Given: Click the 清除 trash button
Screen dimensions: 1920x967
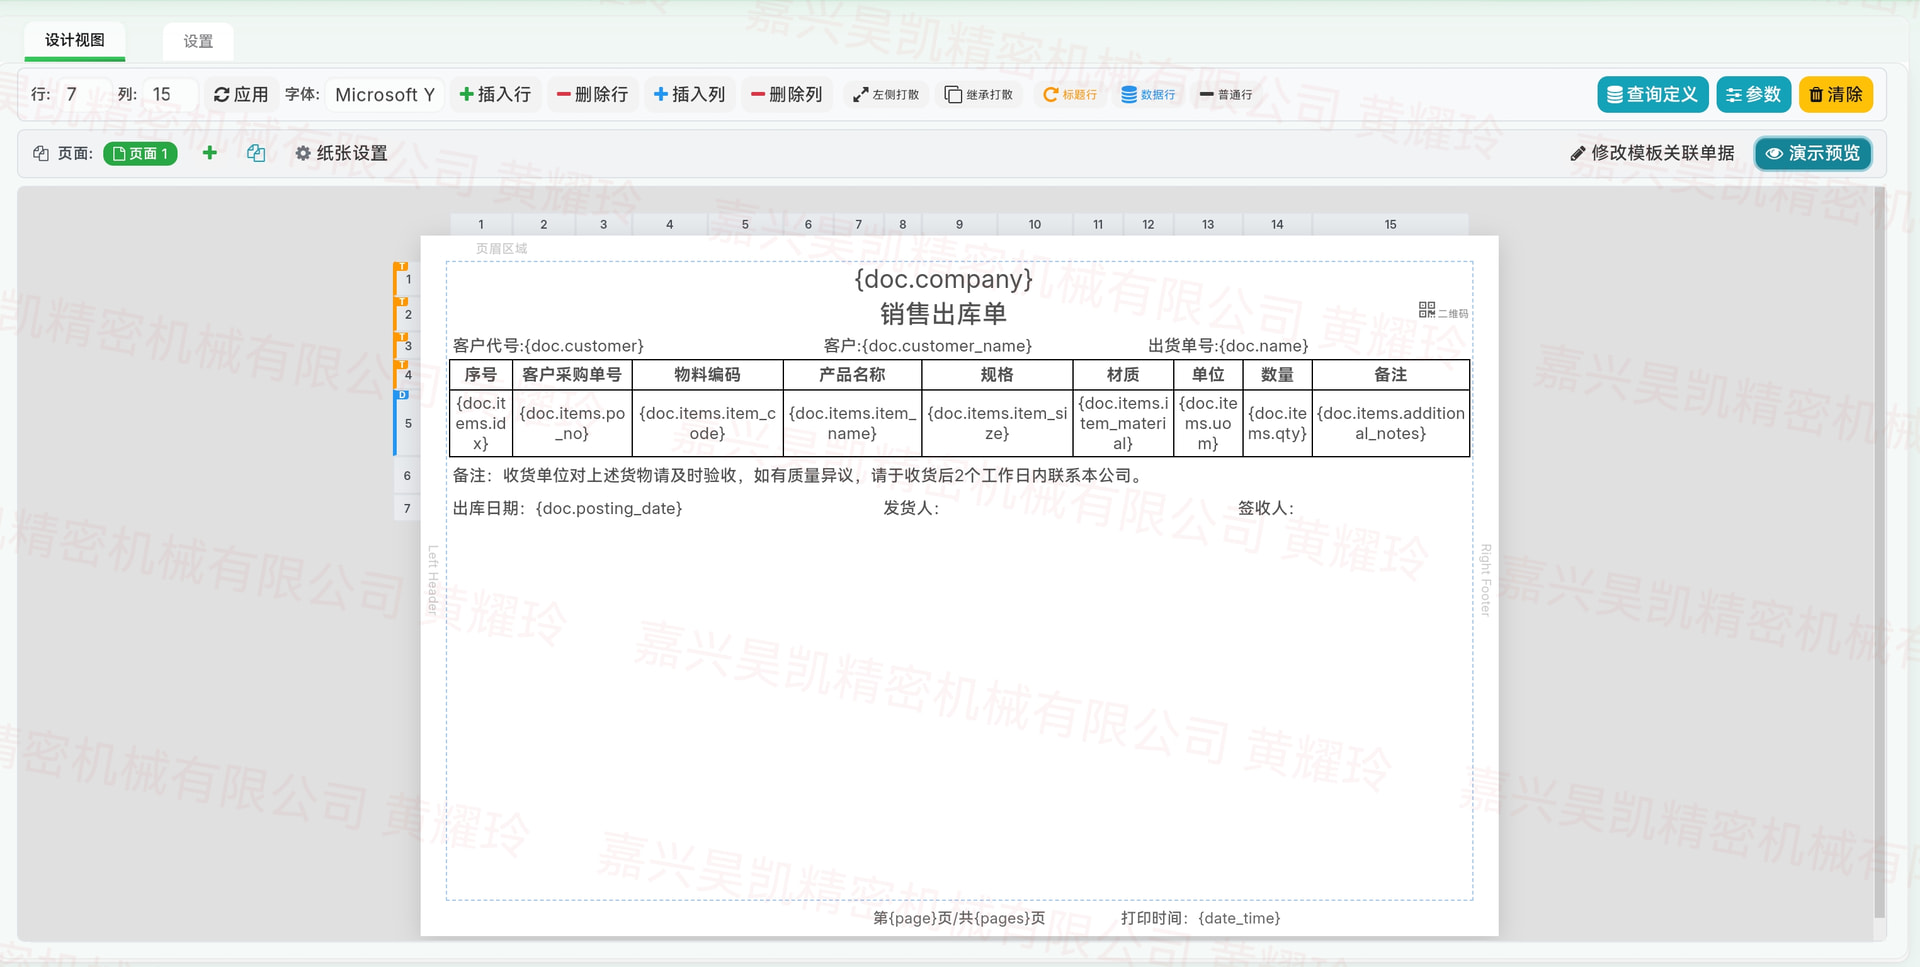Looking at the screenshot, I should click(1836, 94).
